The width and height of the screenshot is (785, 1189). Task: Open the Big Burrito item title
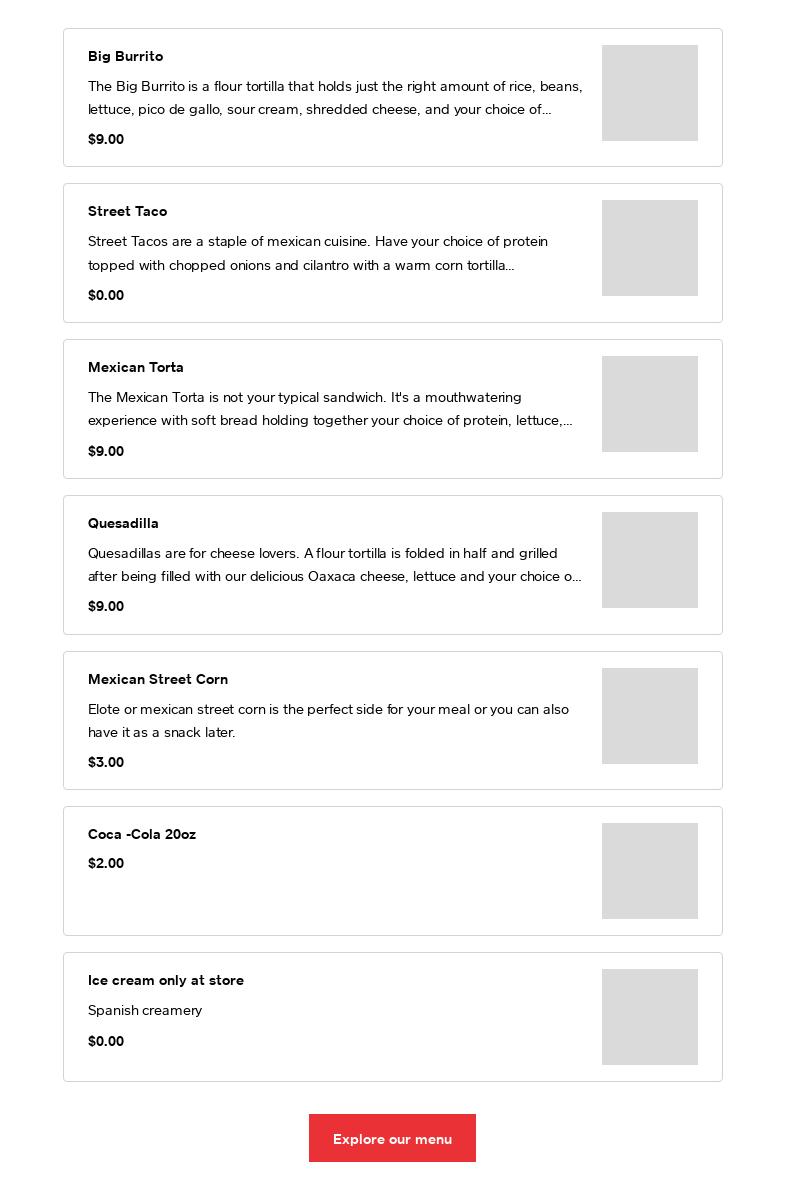(125, 57)
